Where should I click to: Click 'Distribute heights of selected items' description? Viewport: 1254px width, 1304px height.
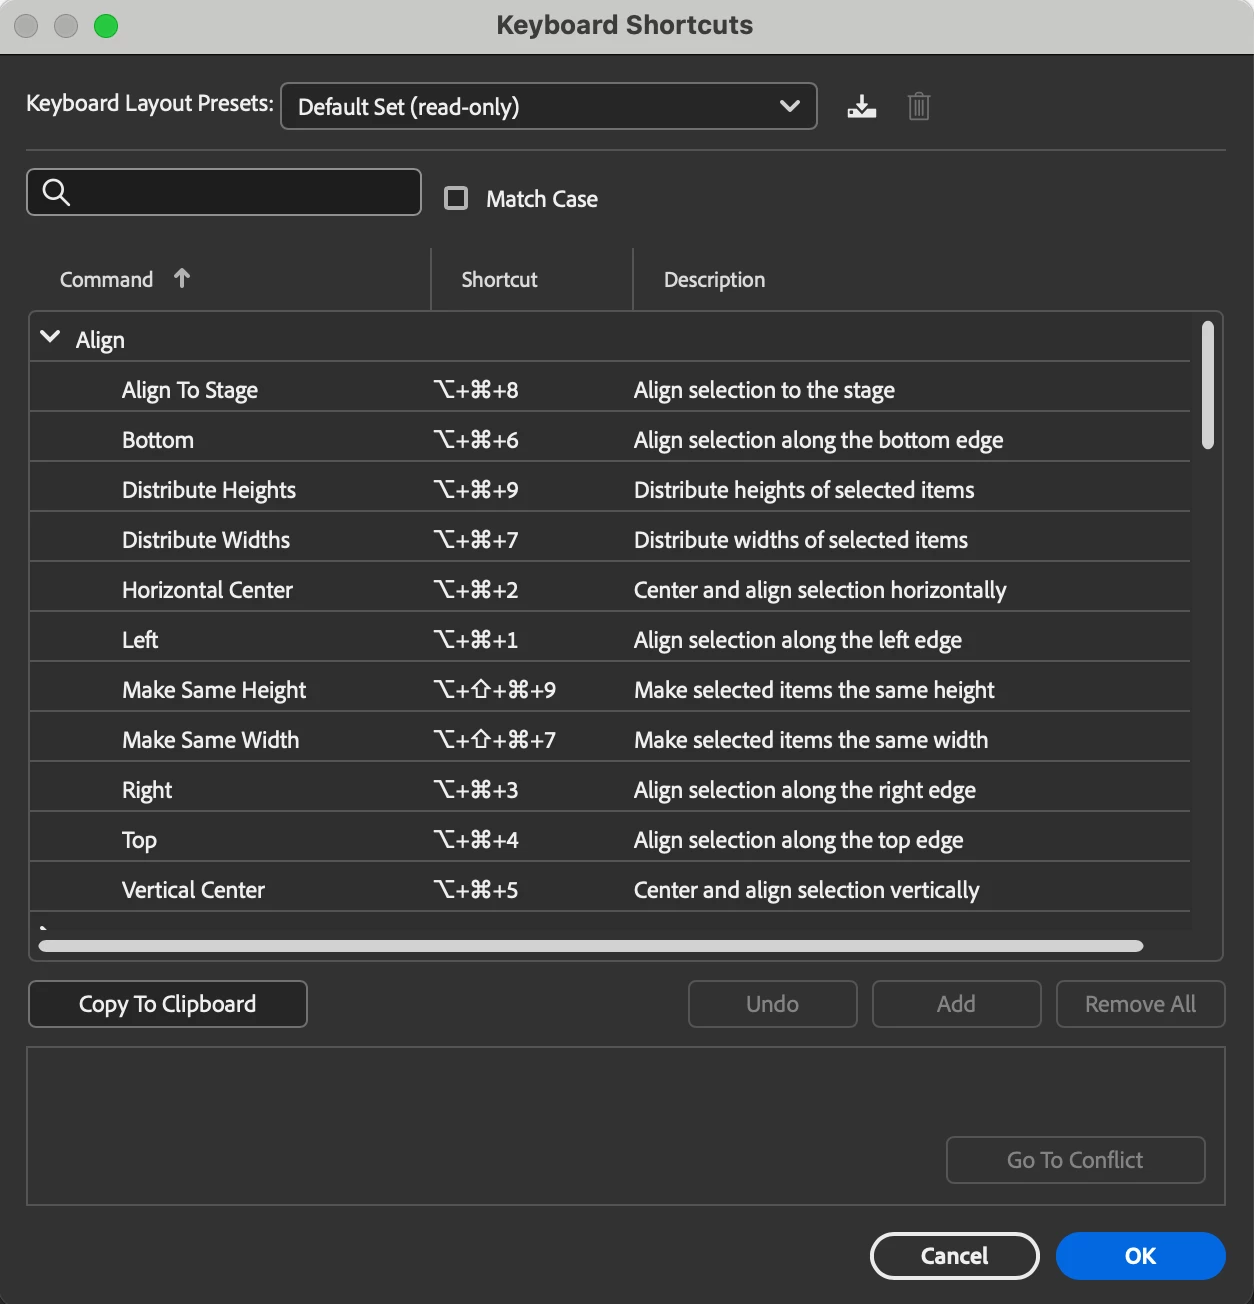coord(804,490)
